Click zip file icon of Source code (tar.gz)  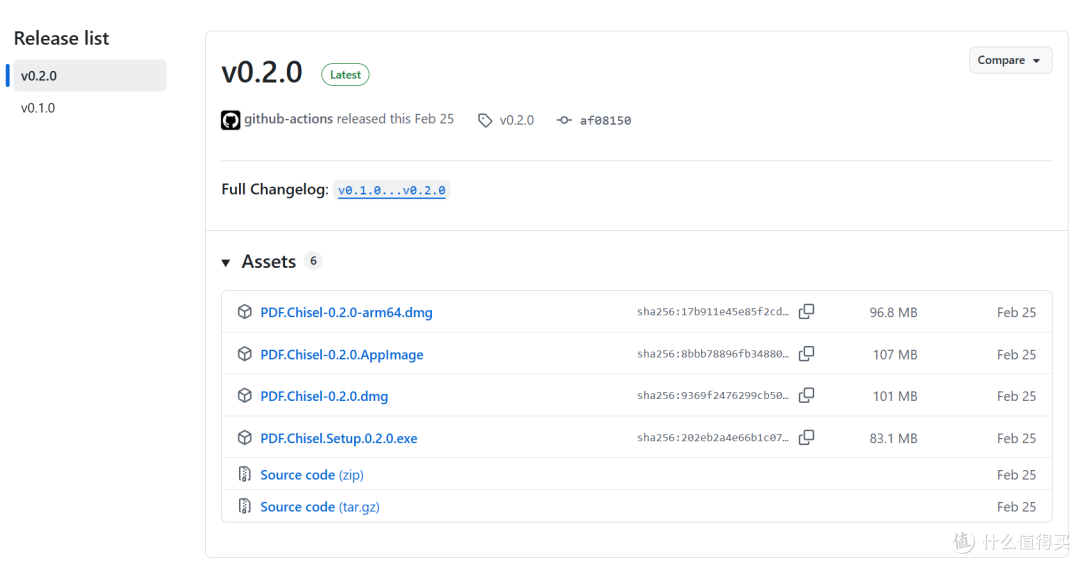coord(245,506)
